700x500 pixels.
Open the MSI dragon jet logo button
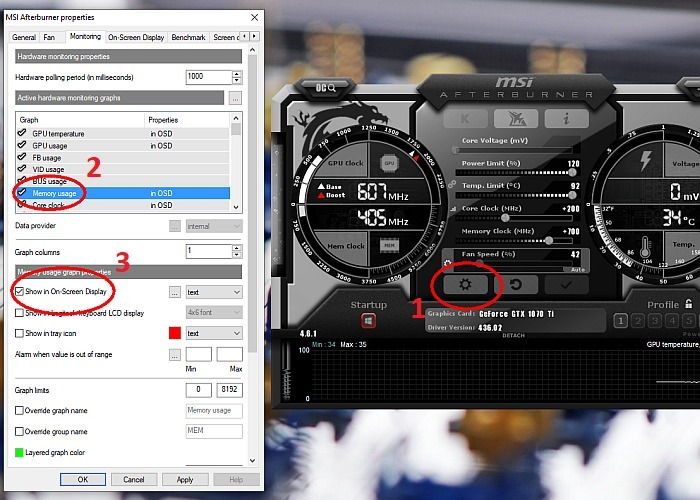coord(516,119)
